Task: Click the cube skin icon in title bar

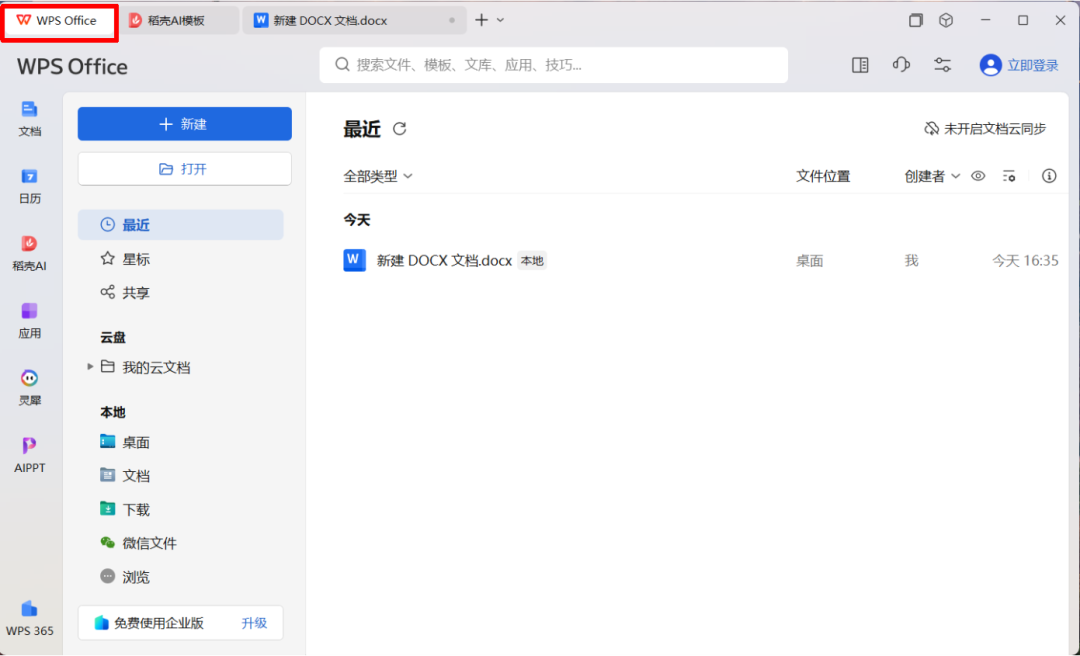Action: point(946,21)
